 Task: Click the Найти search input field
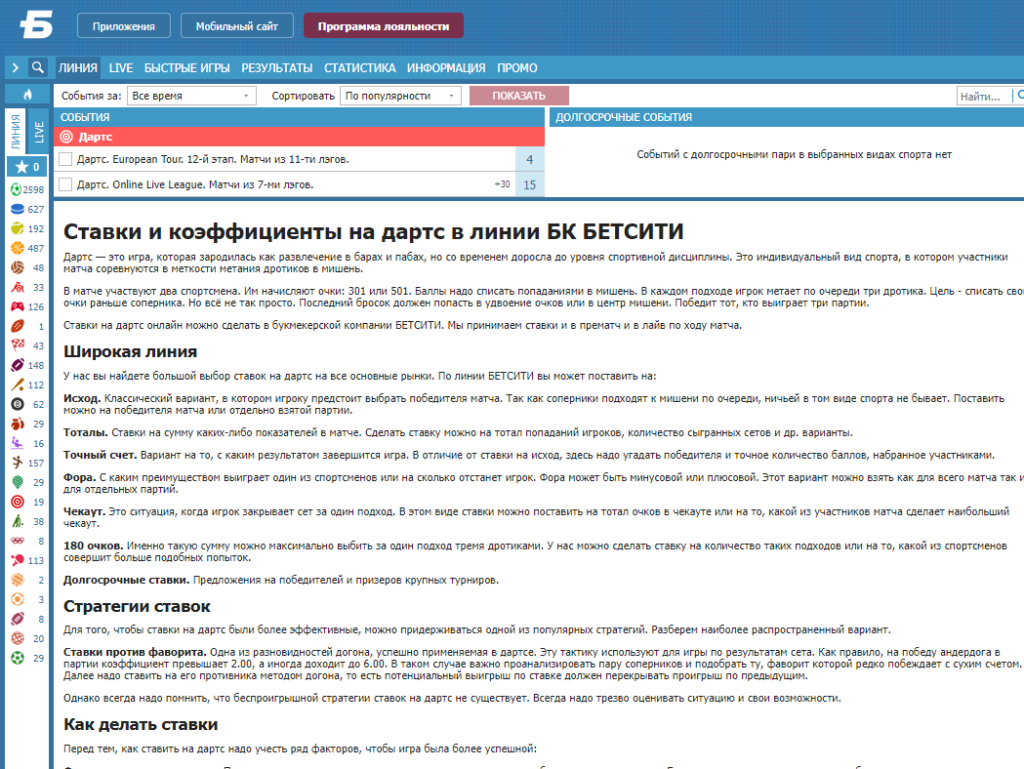point(984,96)
